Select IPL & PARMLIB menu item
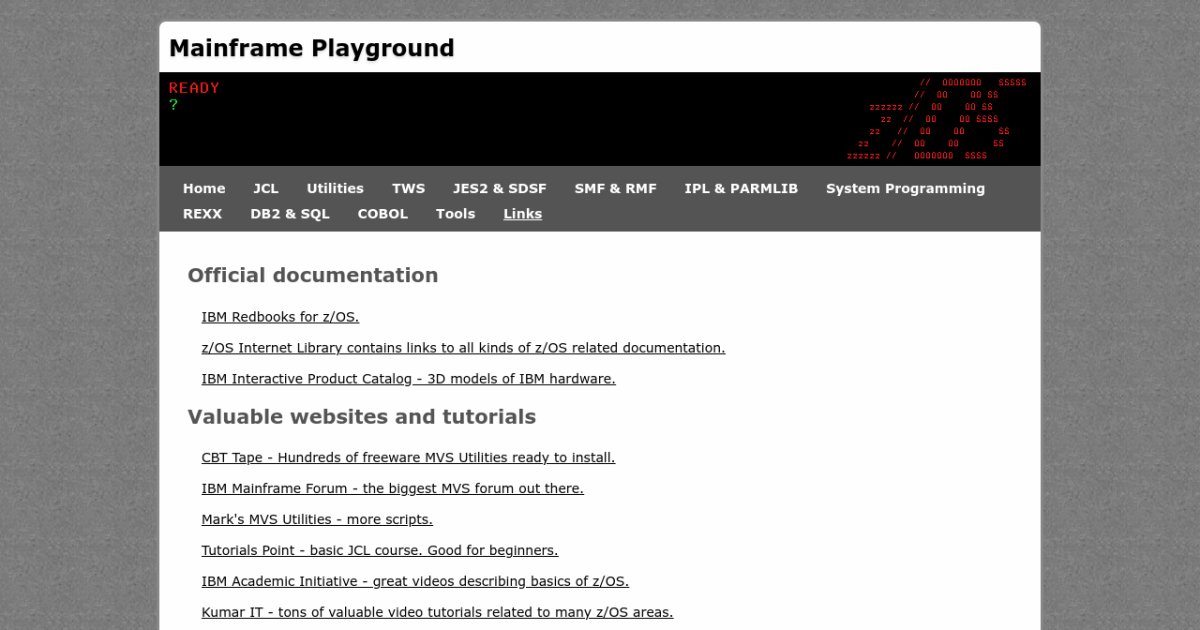The height and width of the screenshot is (630, 1200). 741,188
